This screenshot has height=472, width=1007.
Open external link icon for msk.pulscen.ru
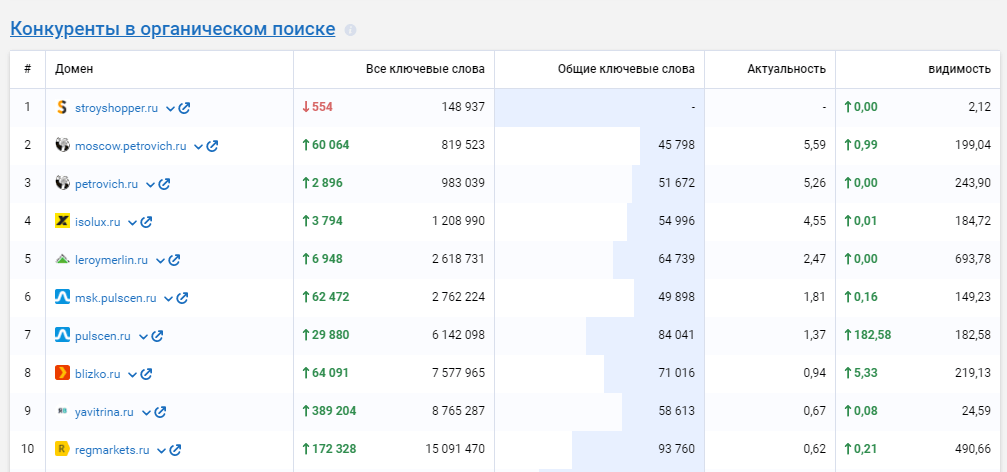(182, 297)
